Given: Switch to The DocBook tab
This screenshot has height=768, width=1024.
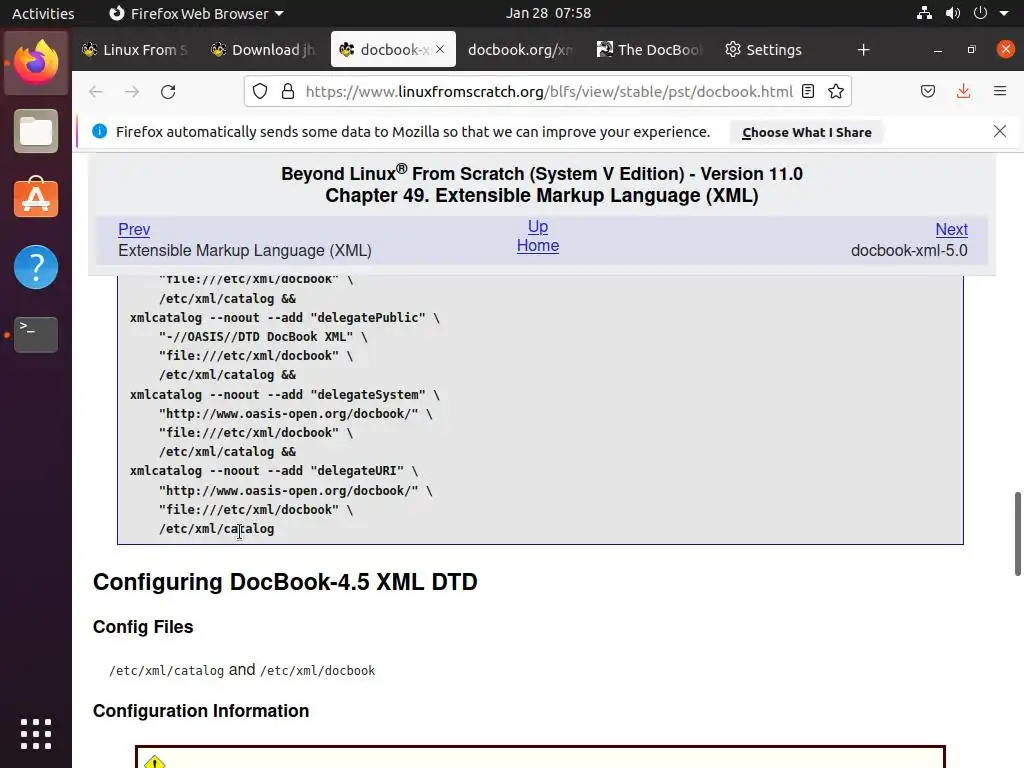Looking at the screenshot, I should [x=650, y=50].
